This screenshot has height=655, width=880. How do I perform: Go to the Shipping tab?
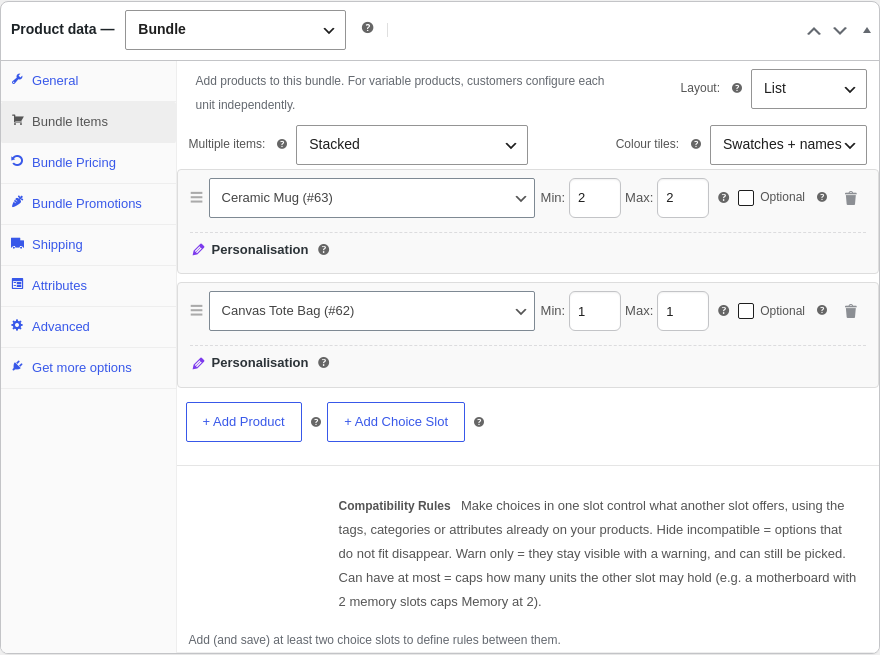pyautogui.click(x=89, y=245)
